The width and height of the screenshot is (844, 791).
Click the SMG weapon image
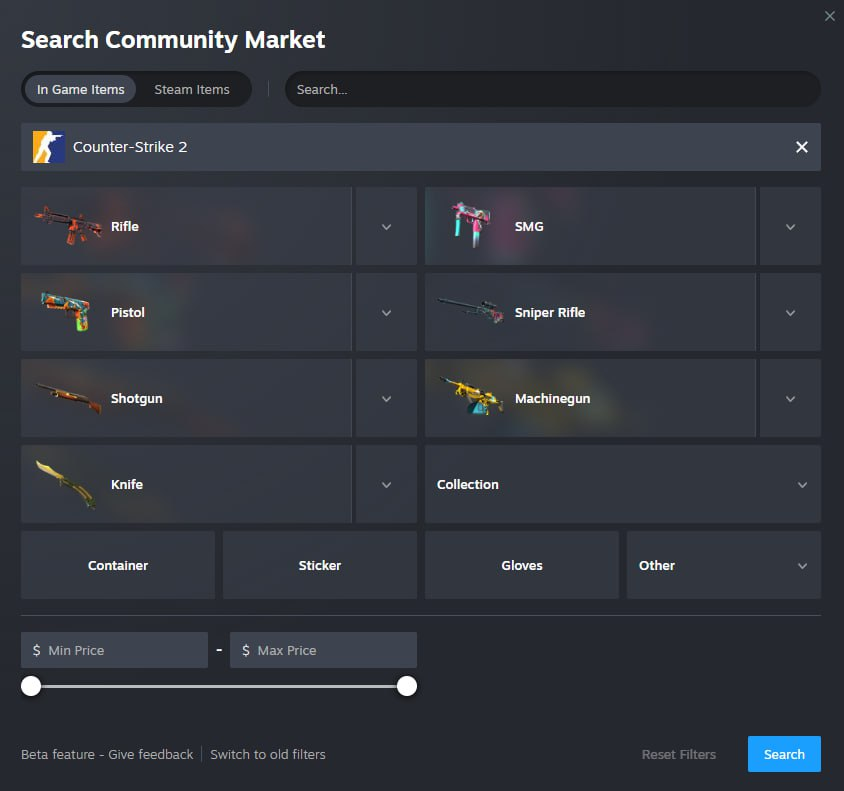(x=470, y=225)
